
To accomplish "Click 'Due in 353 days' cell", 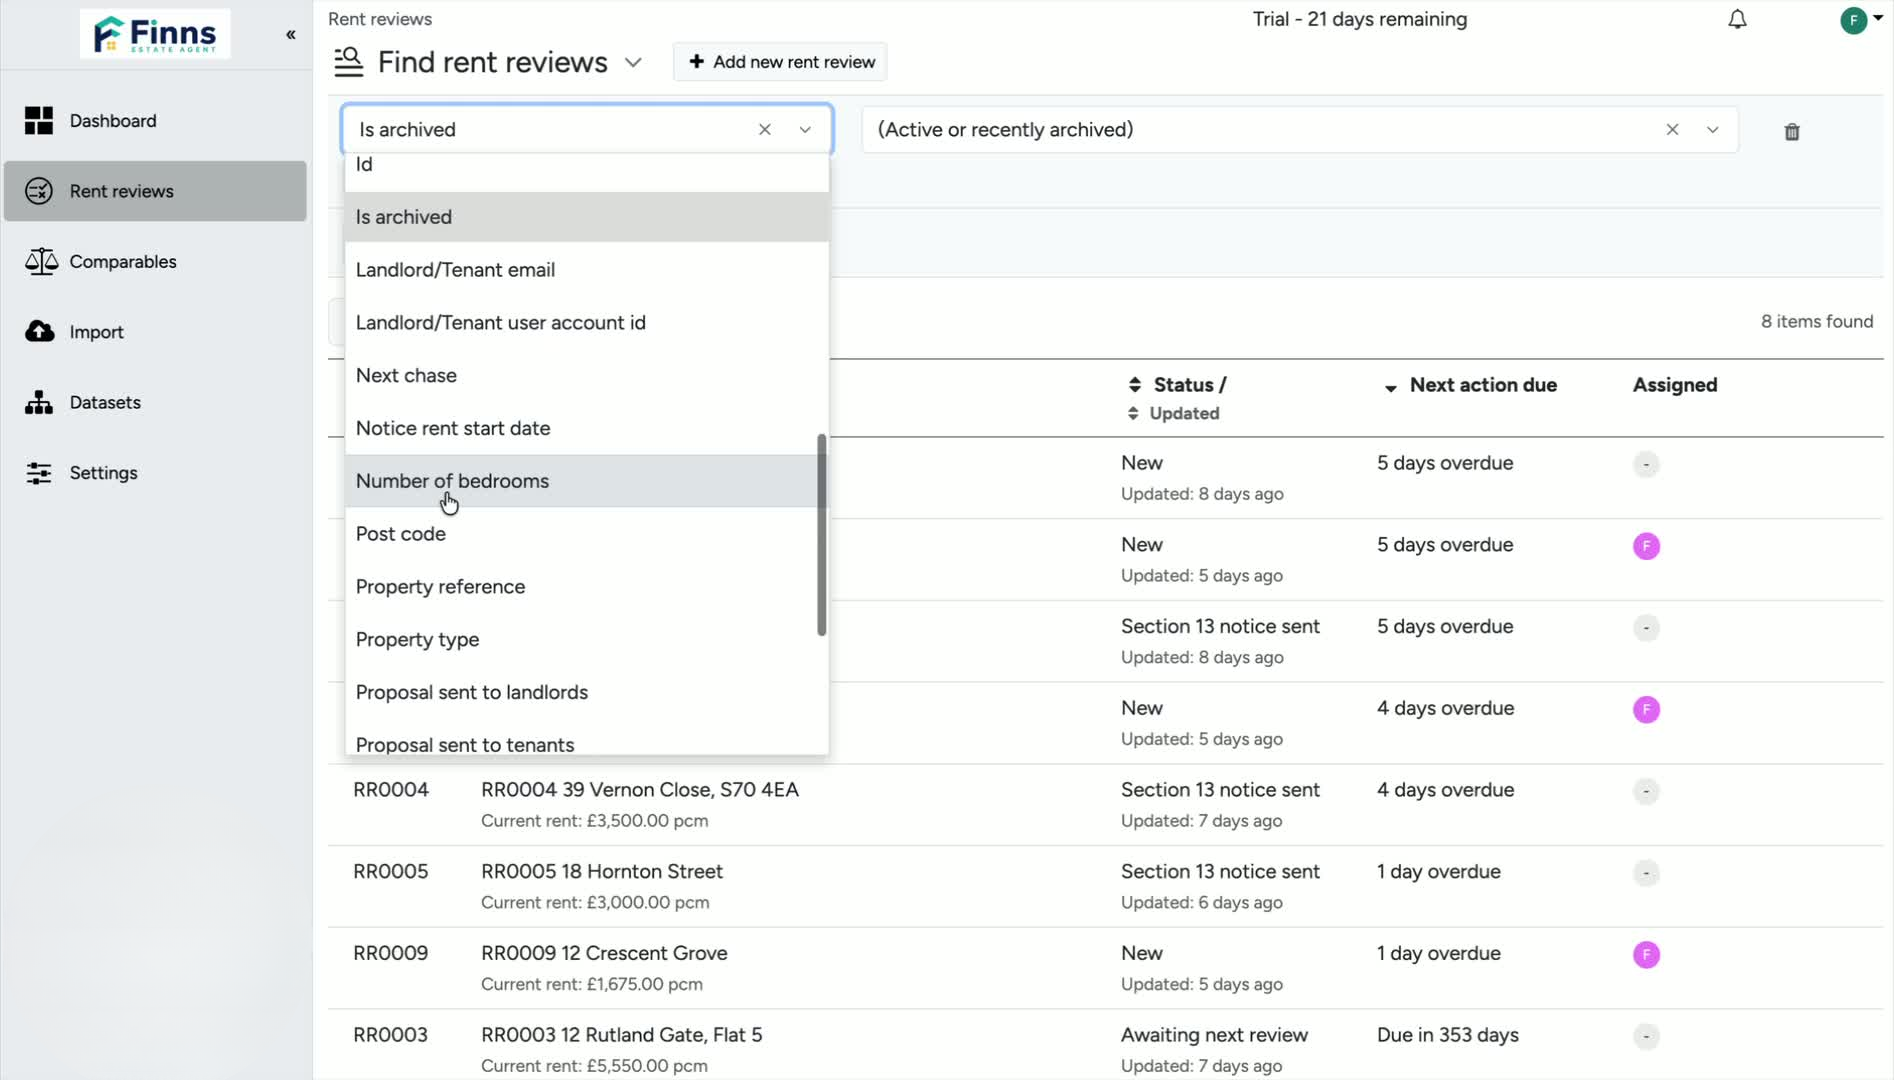I will [x=1448, y=1035].
